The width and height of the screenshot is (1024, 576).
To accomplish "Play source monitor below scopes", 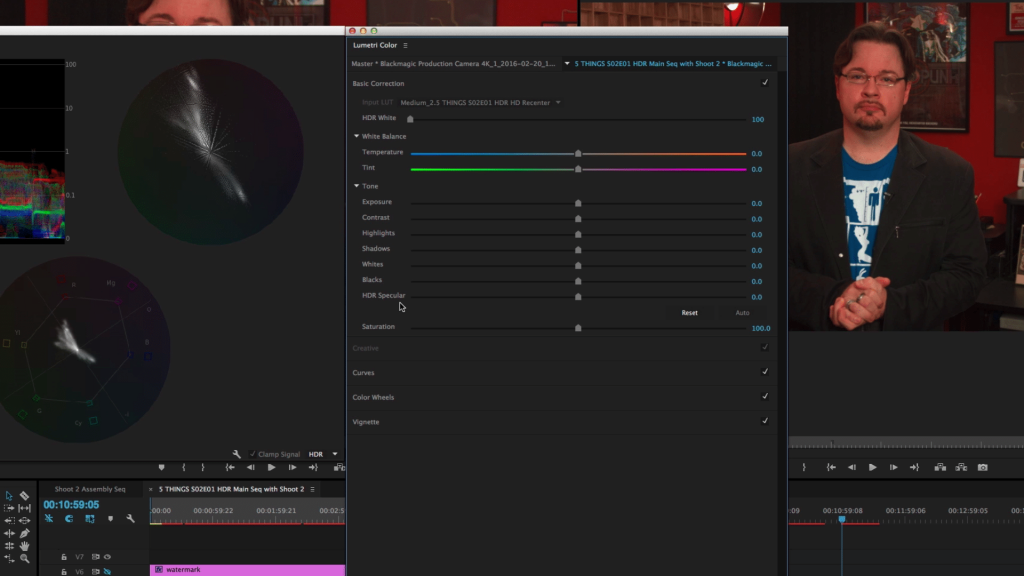I will [271, 468].
